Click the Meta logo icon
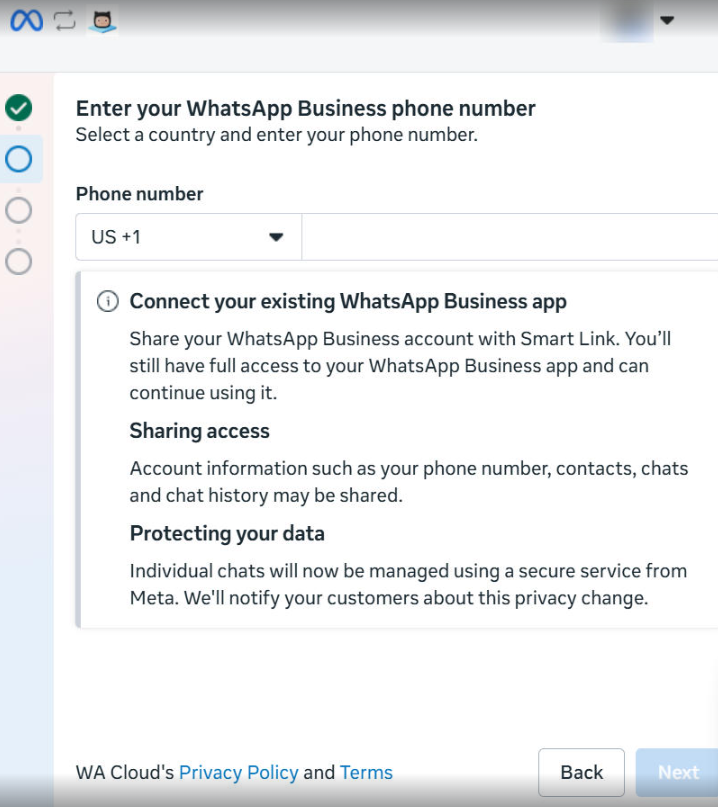 [26, 21]
